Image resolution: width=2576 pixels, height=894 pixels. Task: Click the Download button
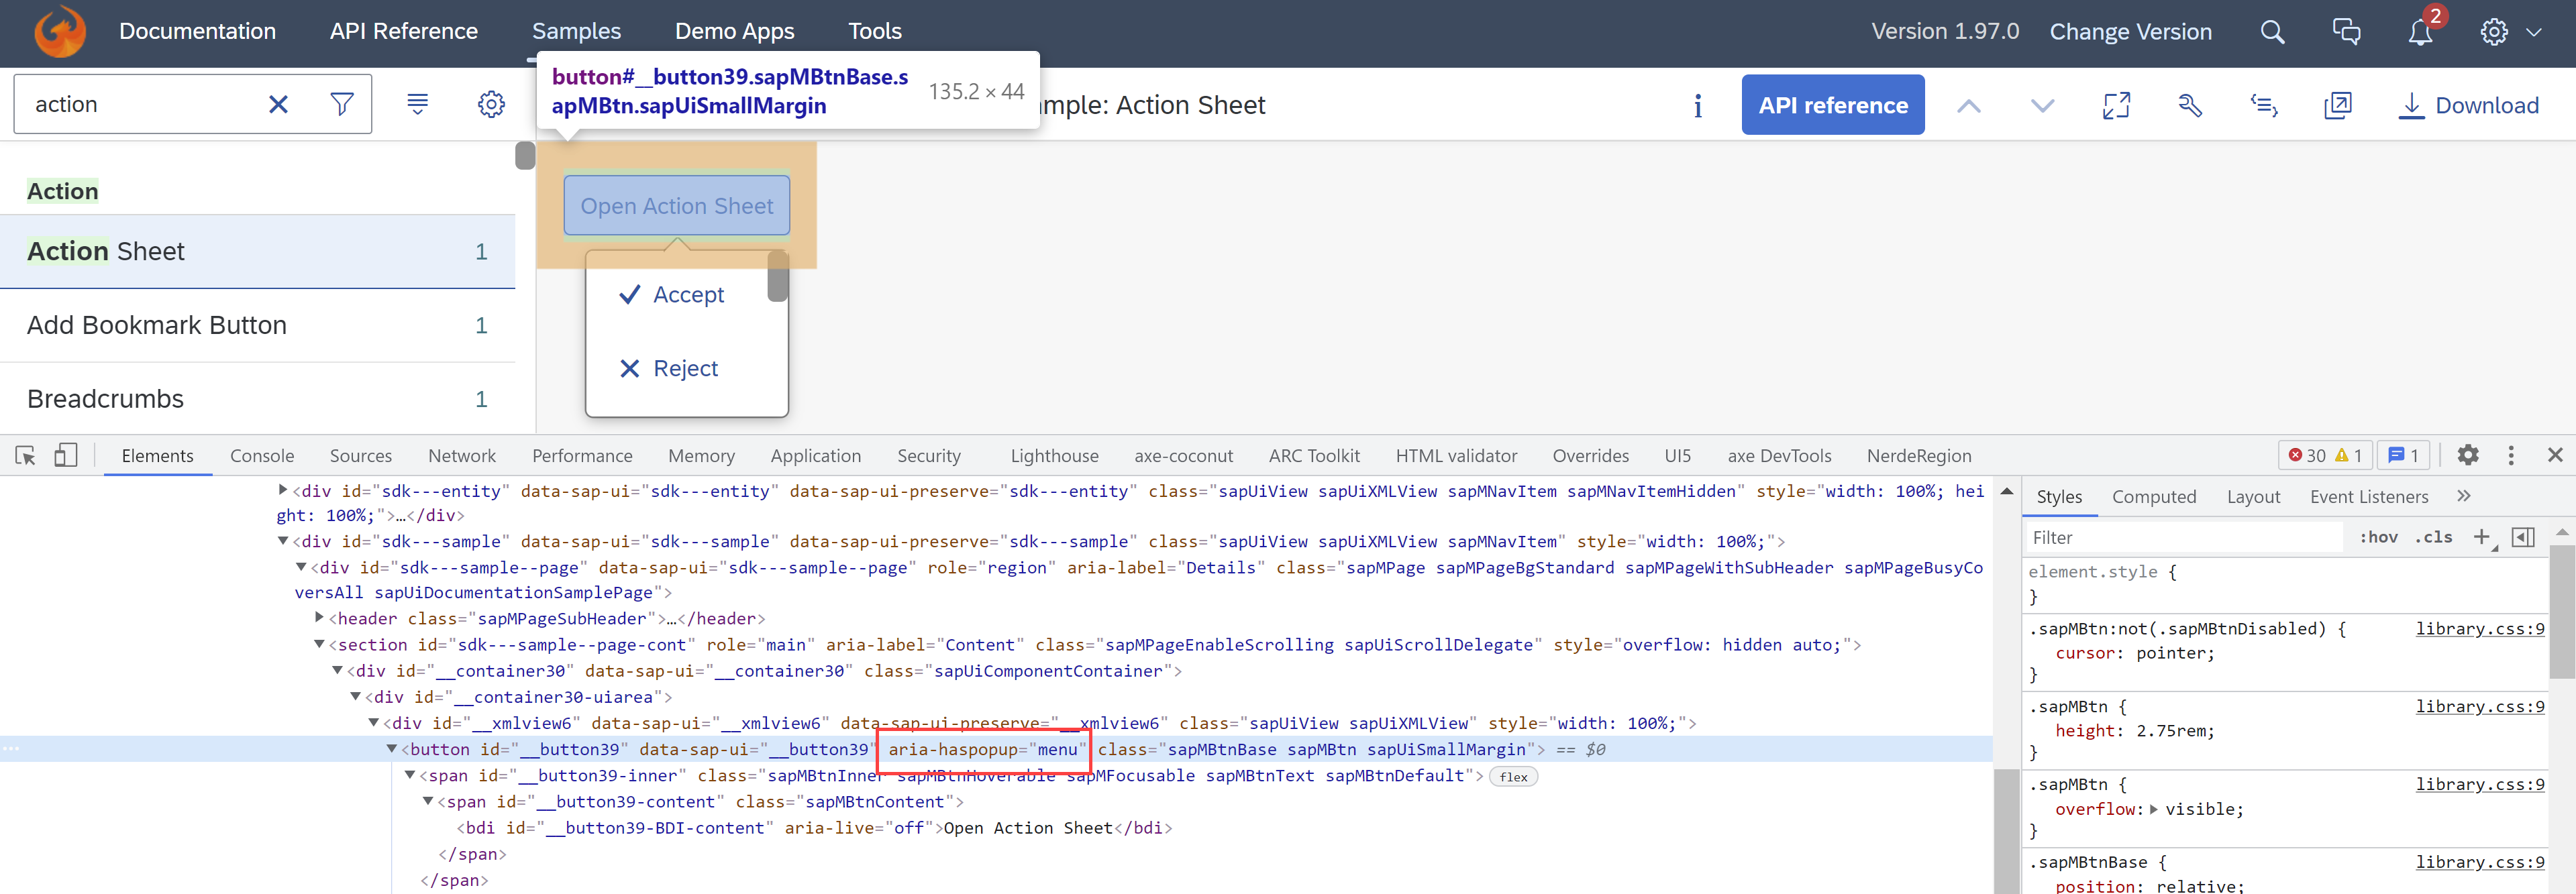click(x=2471, y=105)
